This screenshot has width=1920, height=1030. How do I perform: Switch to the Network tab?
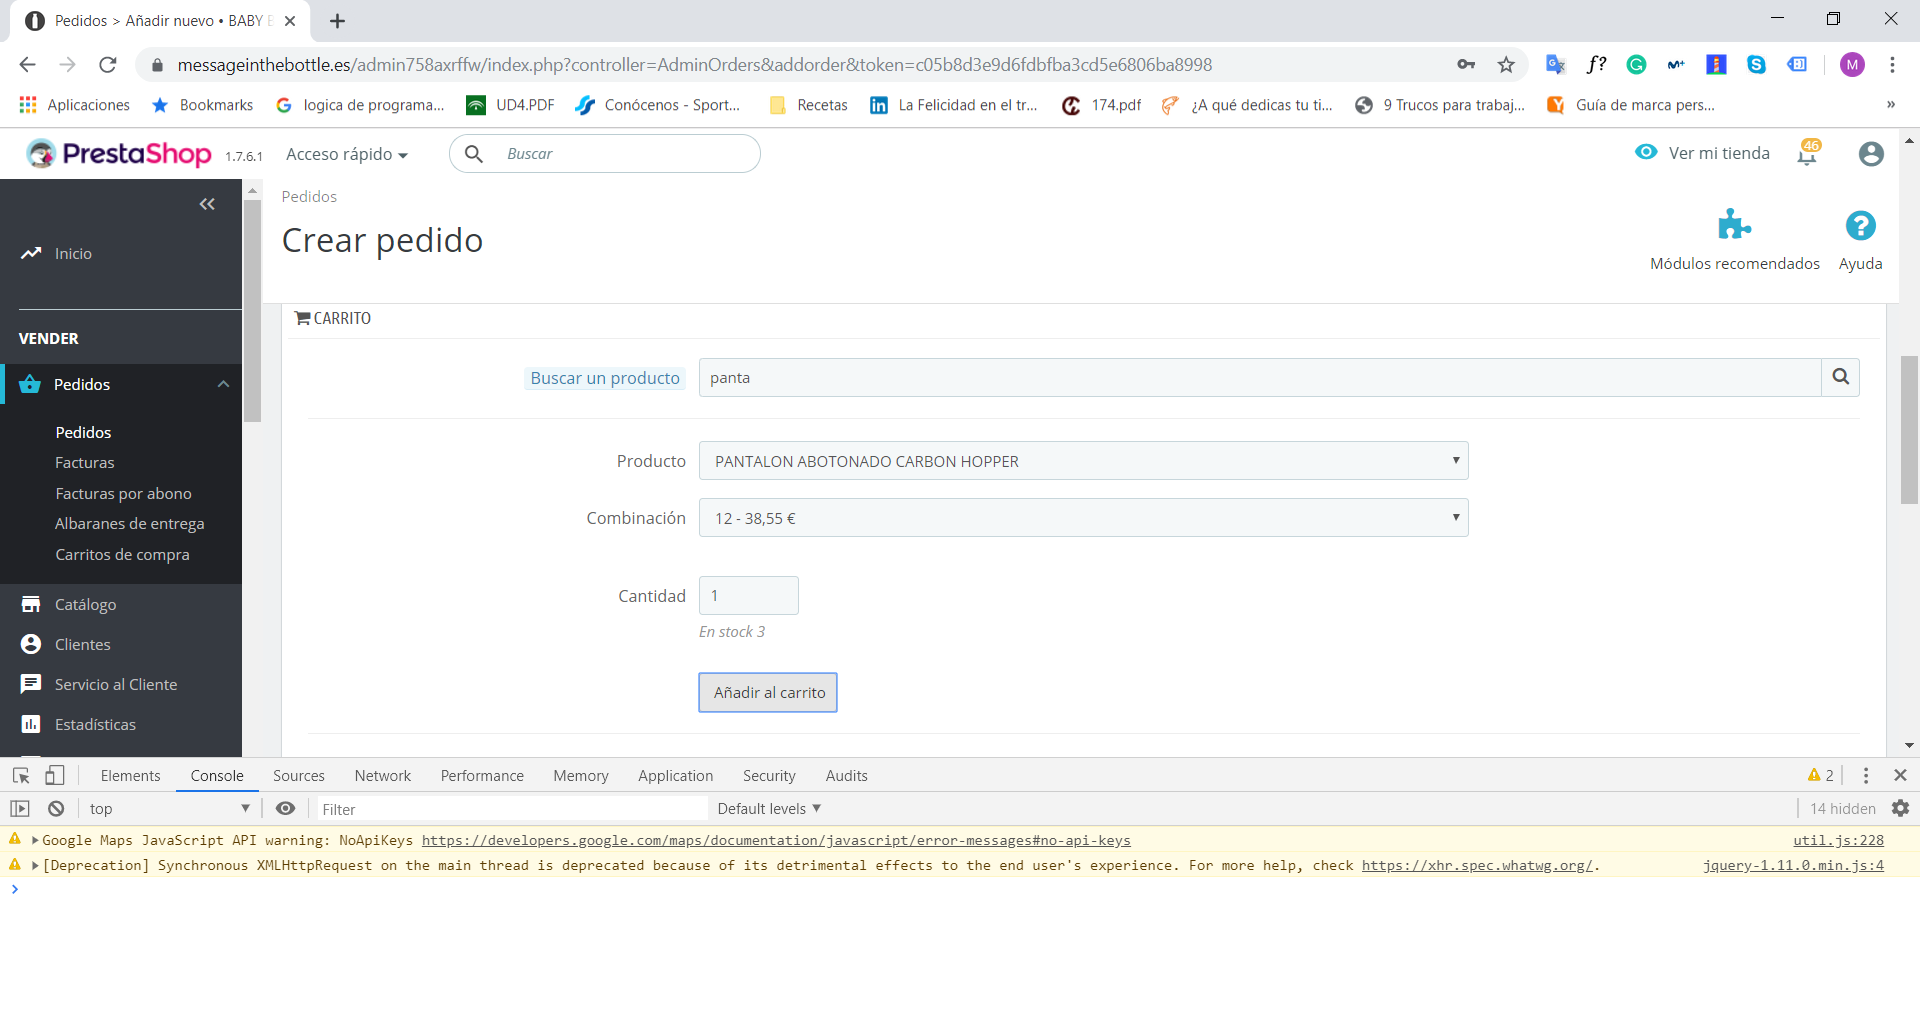coord(382,776)
